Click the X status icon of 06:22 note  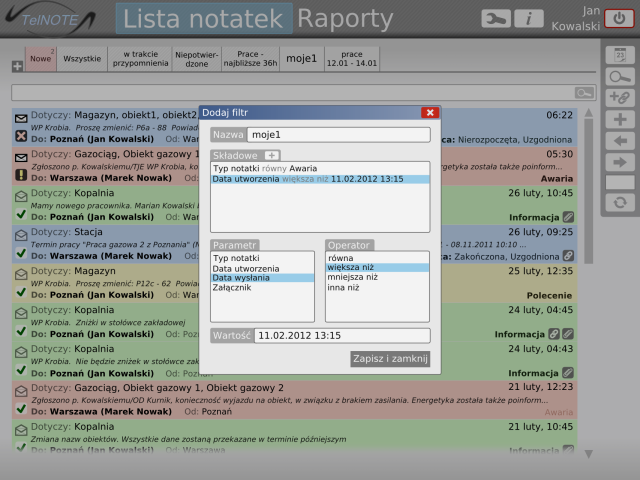click(x=21, y=136)
